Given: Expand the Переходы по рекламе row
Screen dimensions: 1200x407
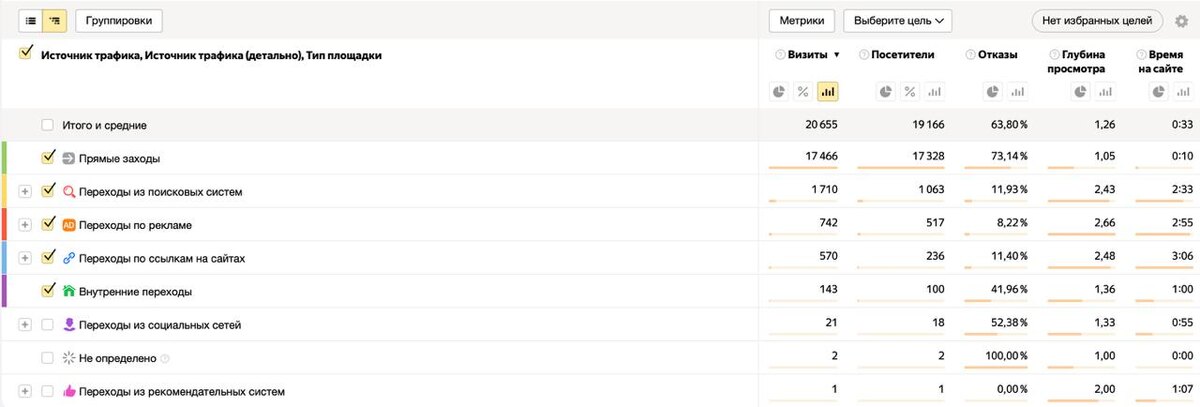Looking at the screenshot, I should pos(25,225).
